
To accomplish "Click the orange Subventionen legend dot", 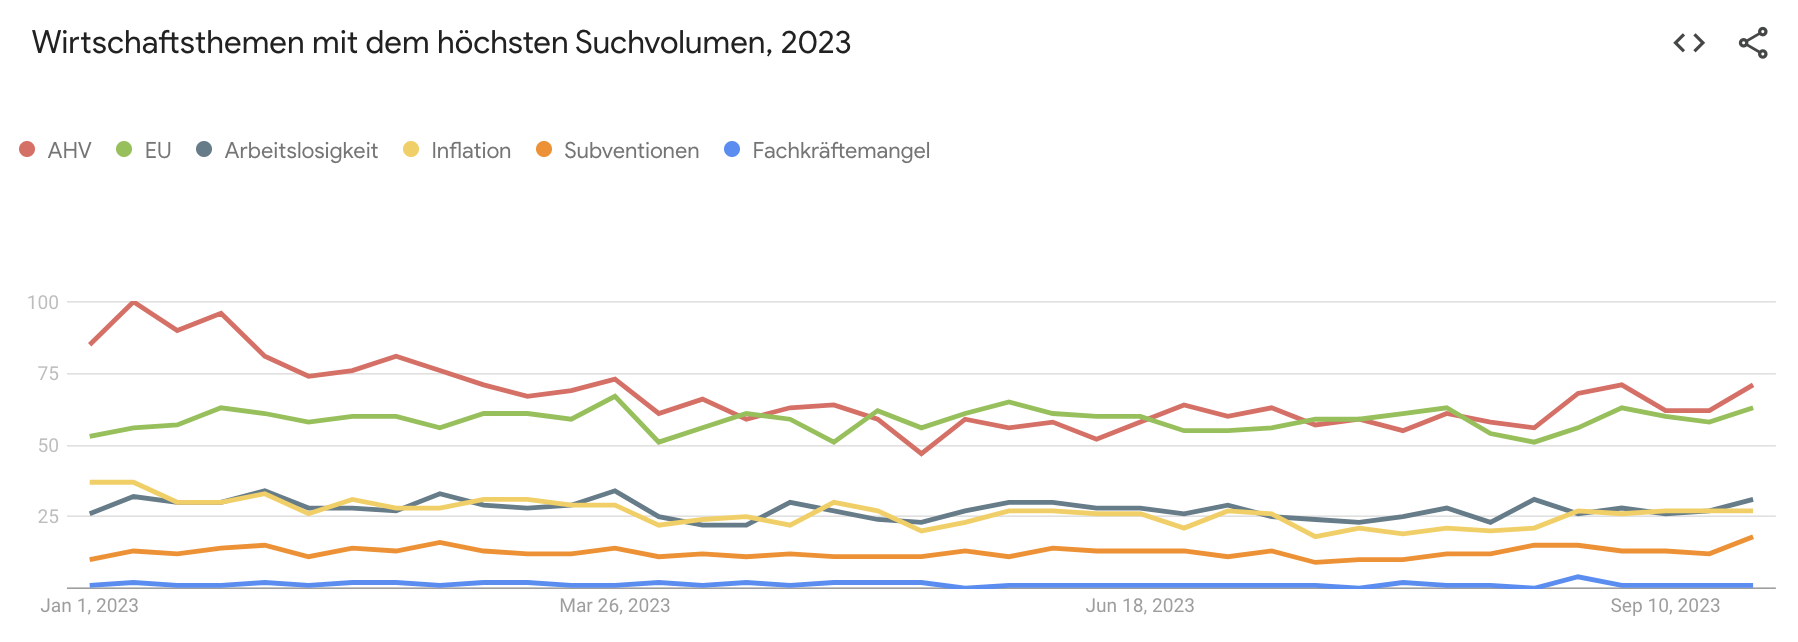I will (544, 150).
